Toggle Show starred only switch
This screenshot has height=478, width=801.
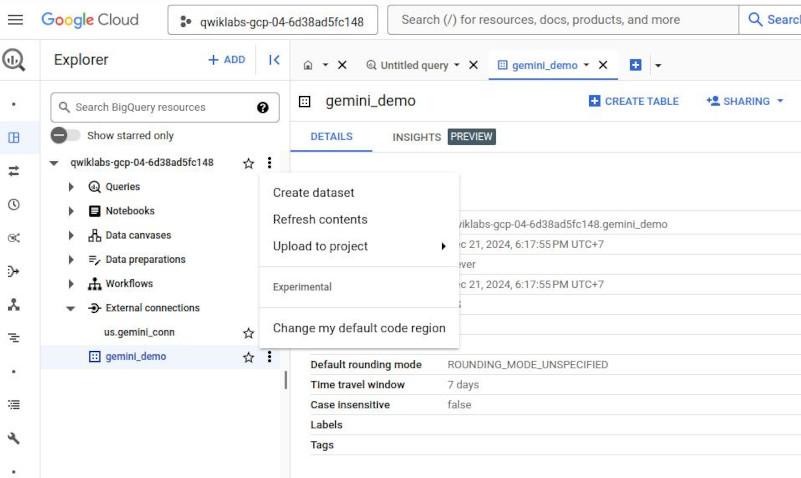pyautogui.click(x=65, y=135)
